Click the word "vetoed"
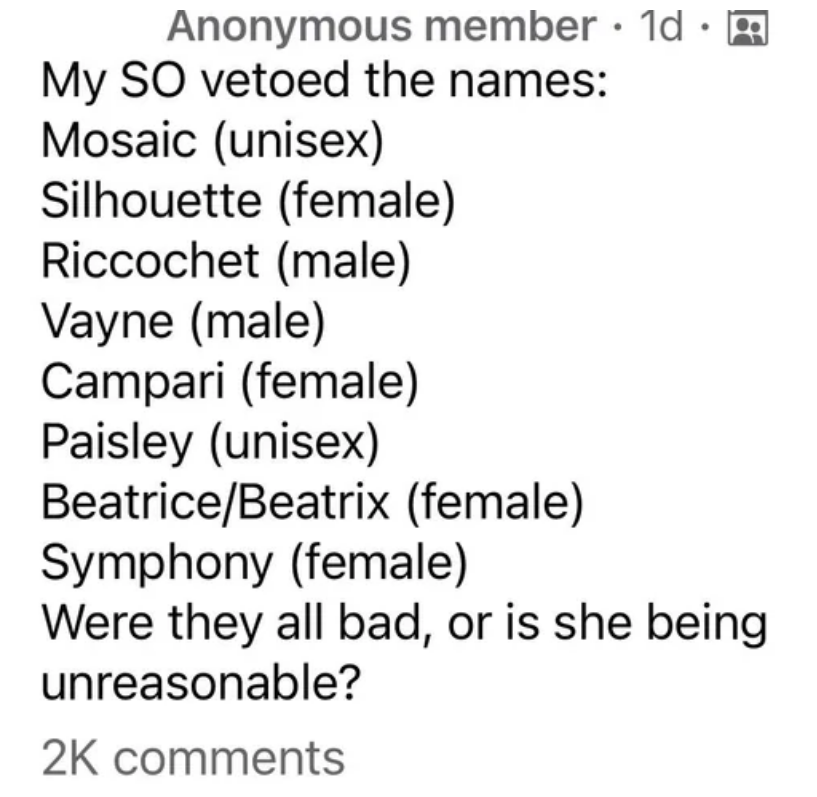Screen dimensions: 817x797 tap(275, 80)
